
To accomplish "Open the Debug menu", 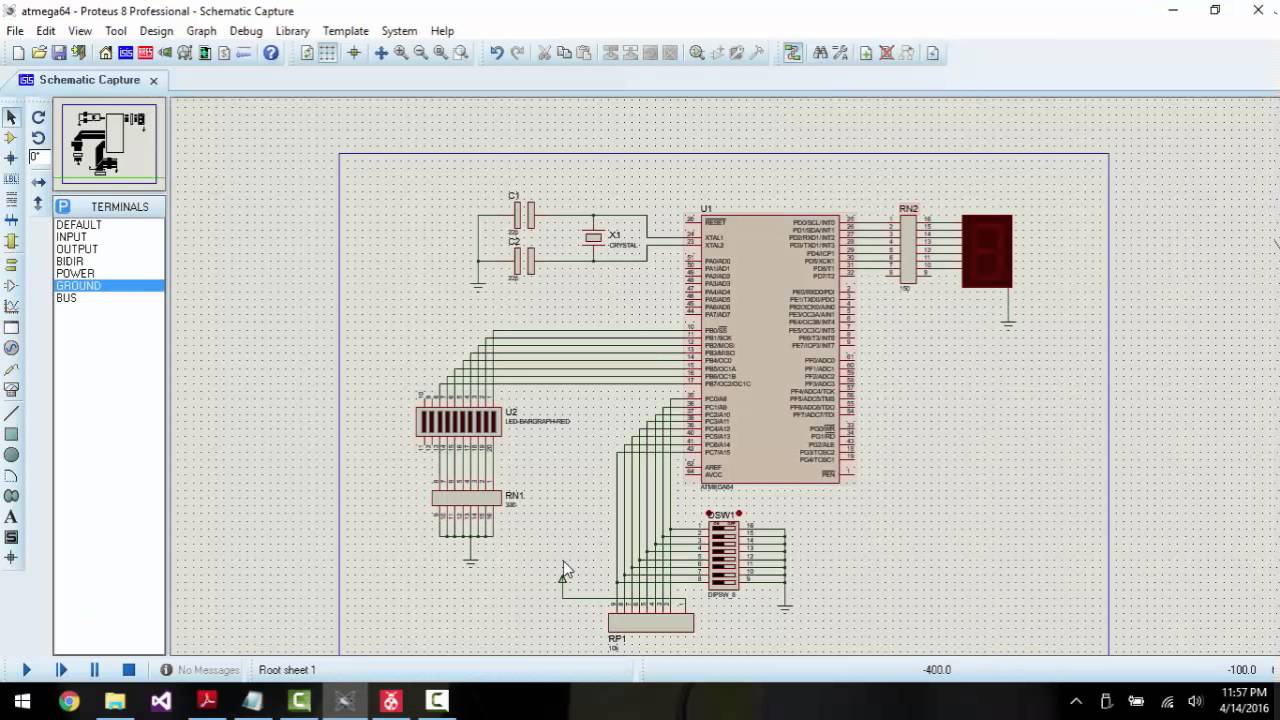I will click(x=245, y=31).
